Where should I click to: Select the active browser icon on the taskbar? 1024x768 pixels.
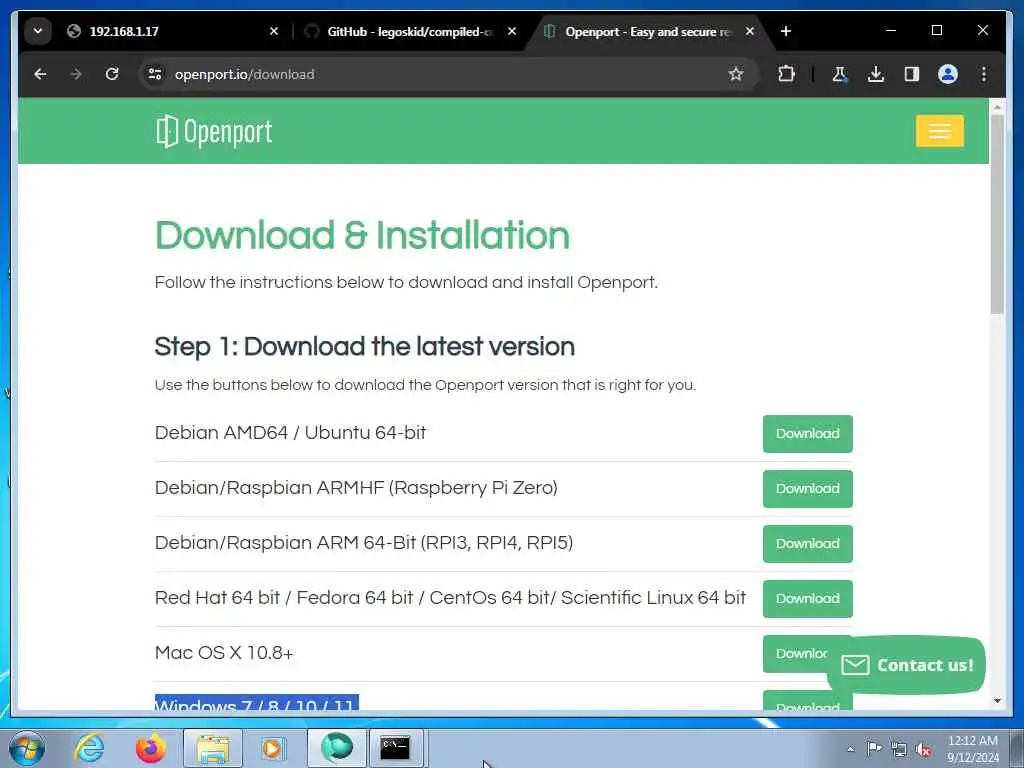point(336,748)
